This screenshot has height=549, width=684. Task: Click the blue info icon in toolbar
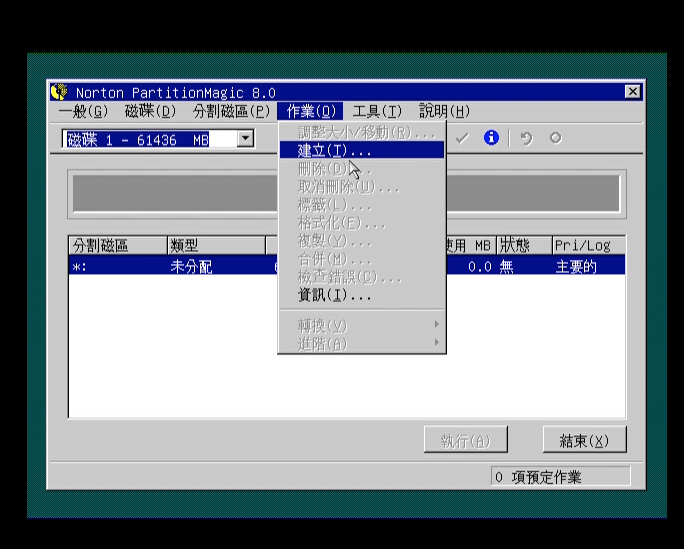pos(491,138)
